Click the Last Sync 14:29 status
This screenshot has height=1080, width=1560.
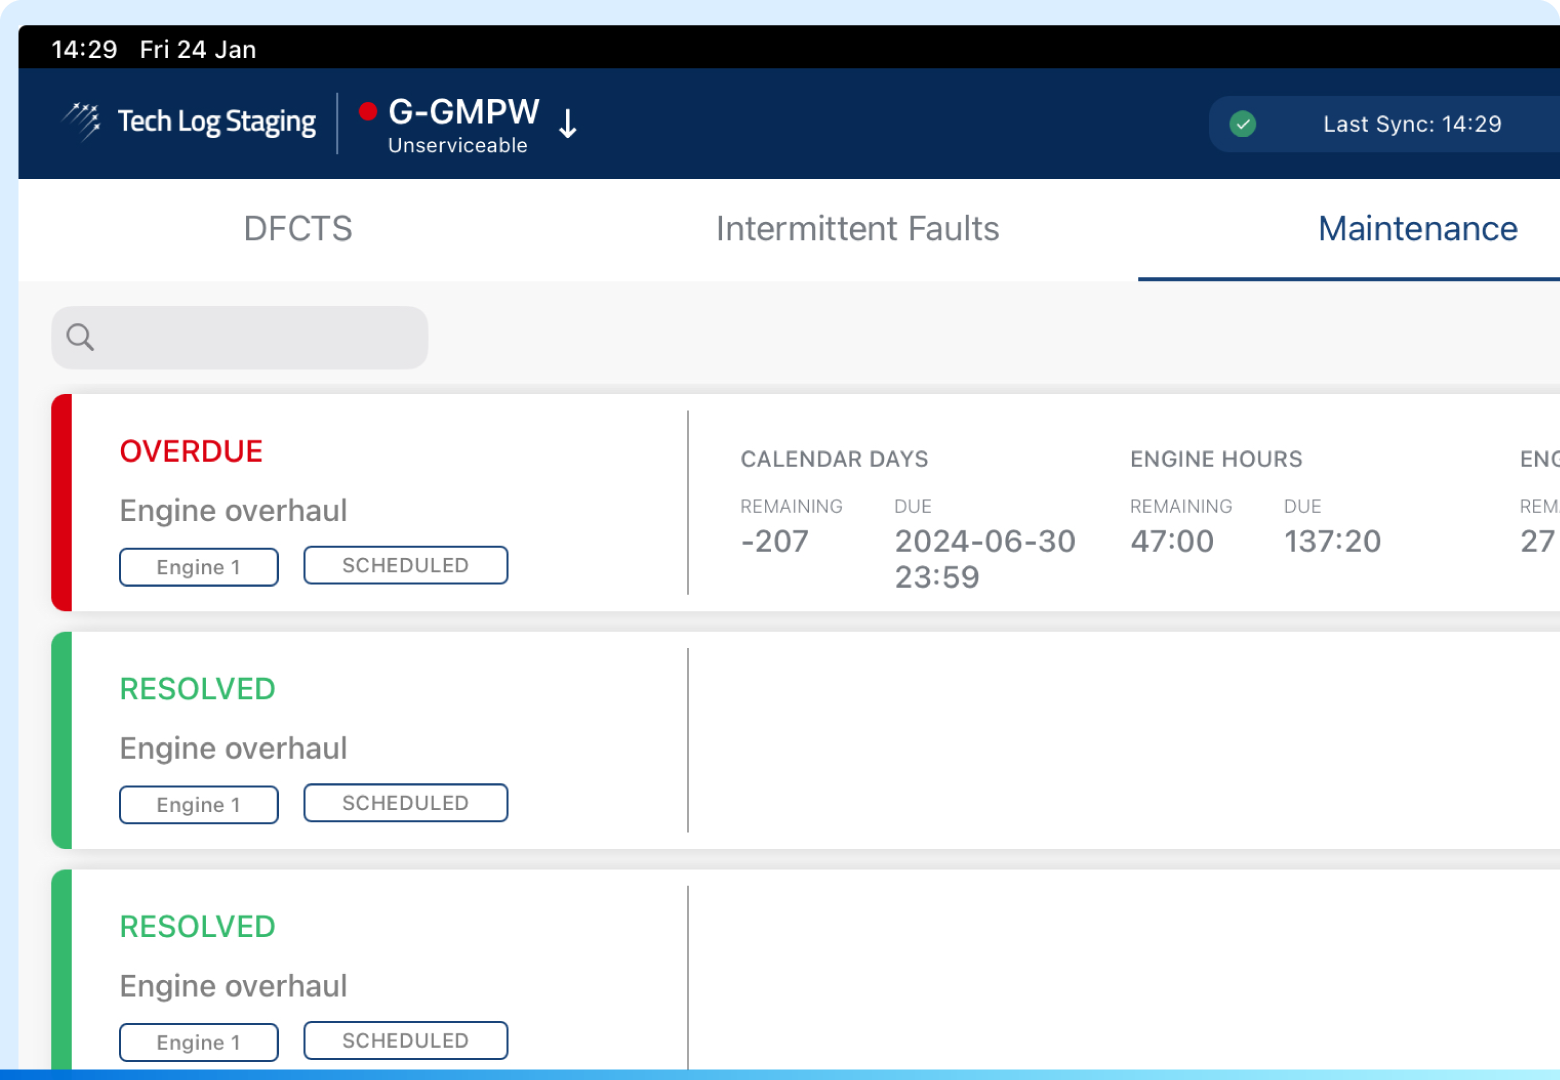tap(1411, 124)
